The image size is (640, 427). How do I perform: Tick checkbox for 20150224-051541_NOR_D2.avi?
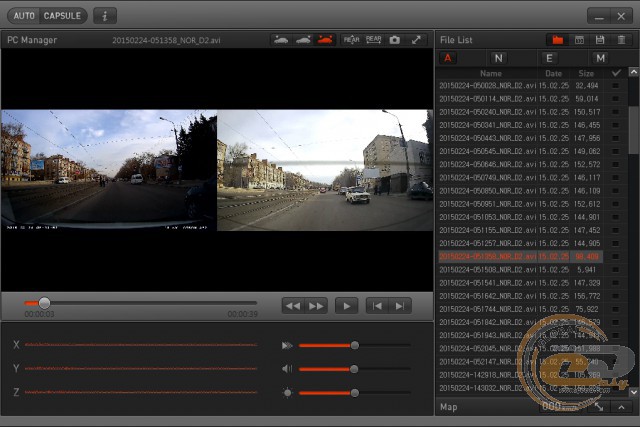coord(615,283)
